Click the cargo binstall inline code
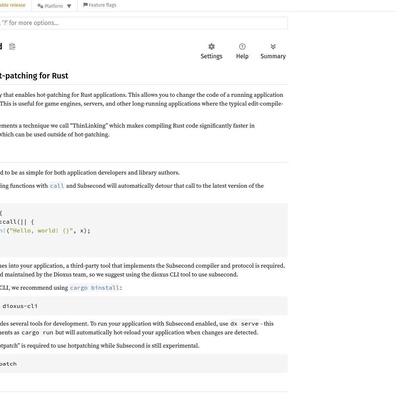Image resolution: width=396 pixels, height=396 pixels. click(95, 288)
